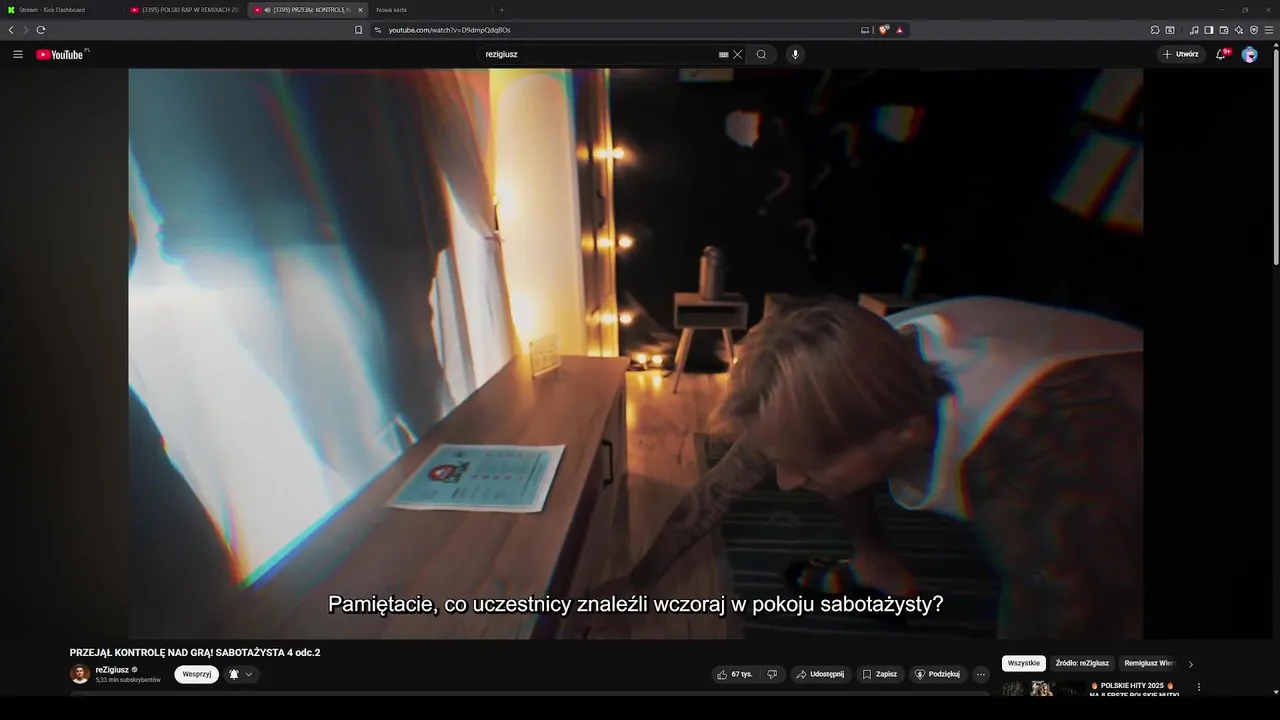The height and width of the screenshot is (720, 1280).
Task: Open more actions three-dots menu under video
Action: [981, 674]
